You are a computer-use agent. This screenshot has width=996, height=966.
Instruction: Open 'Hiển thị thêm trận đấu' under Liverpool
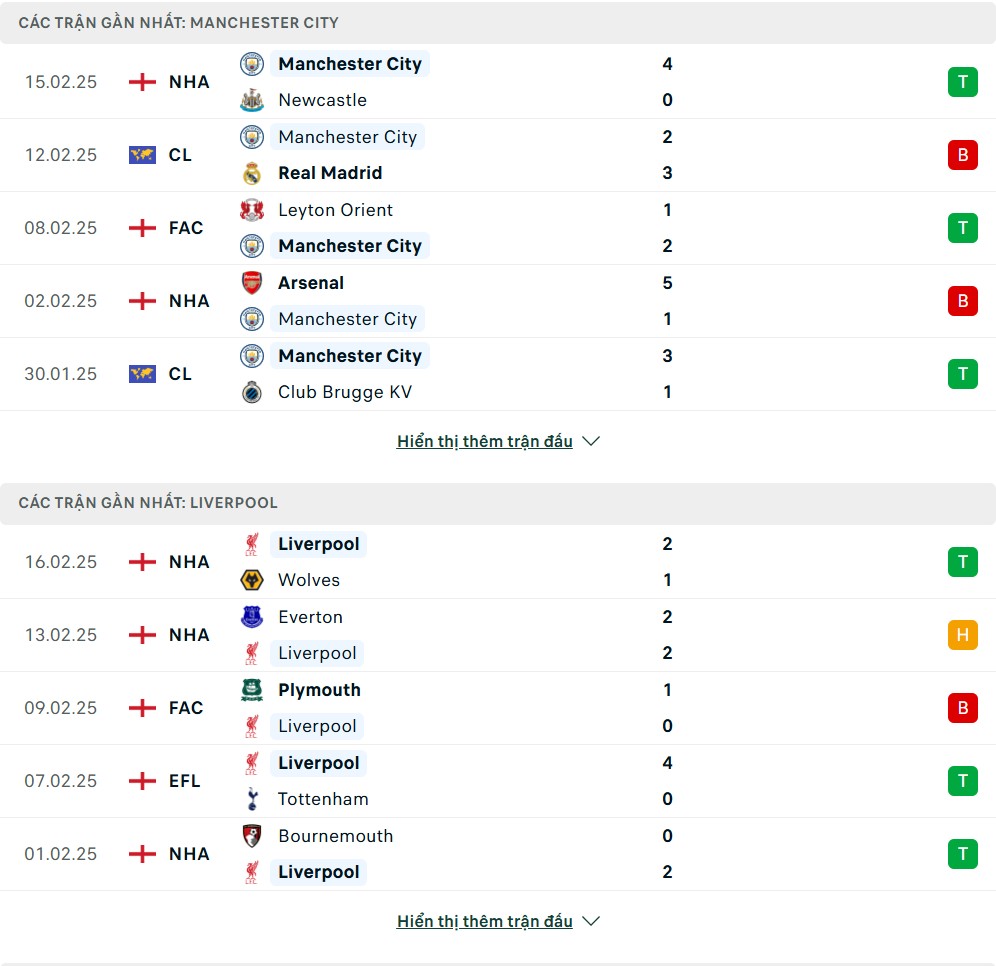point(485,921)
